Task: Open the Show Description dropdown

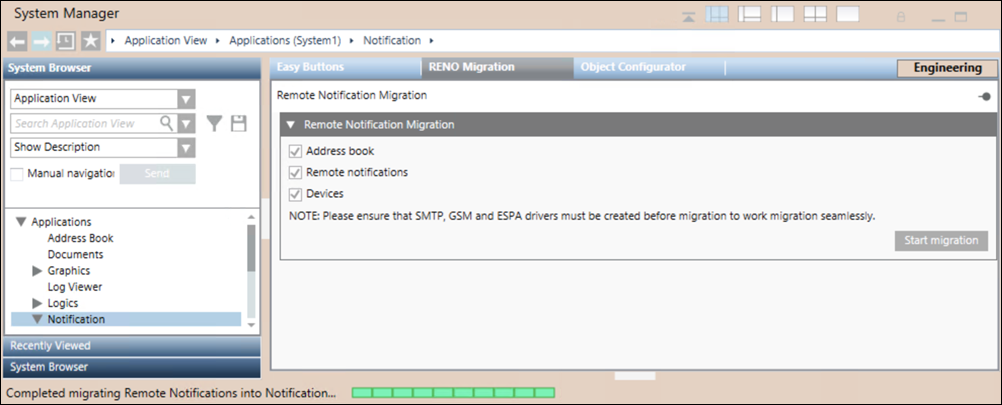Action: [x=185, y=147]
